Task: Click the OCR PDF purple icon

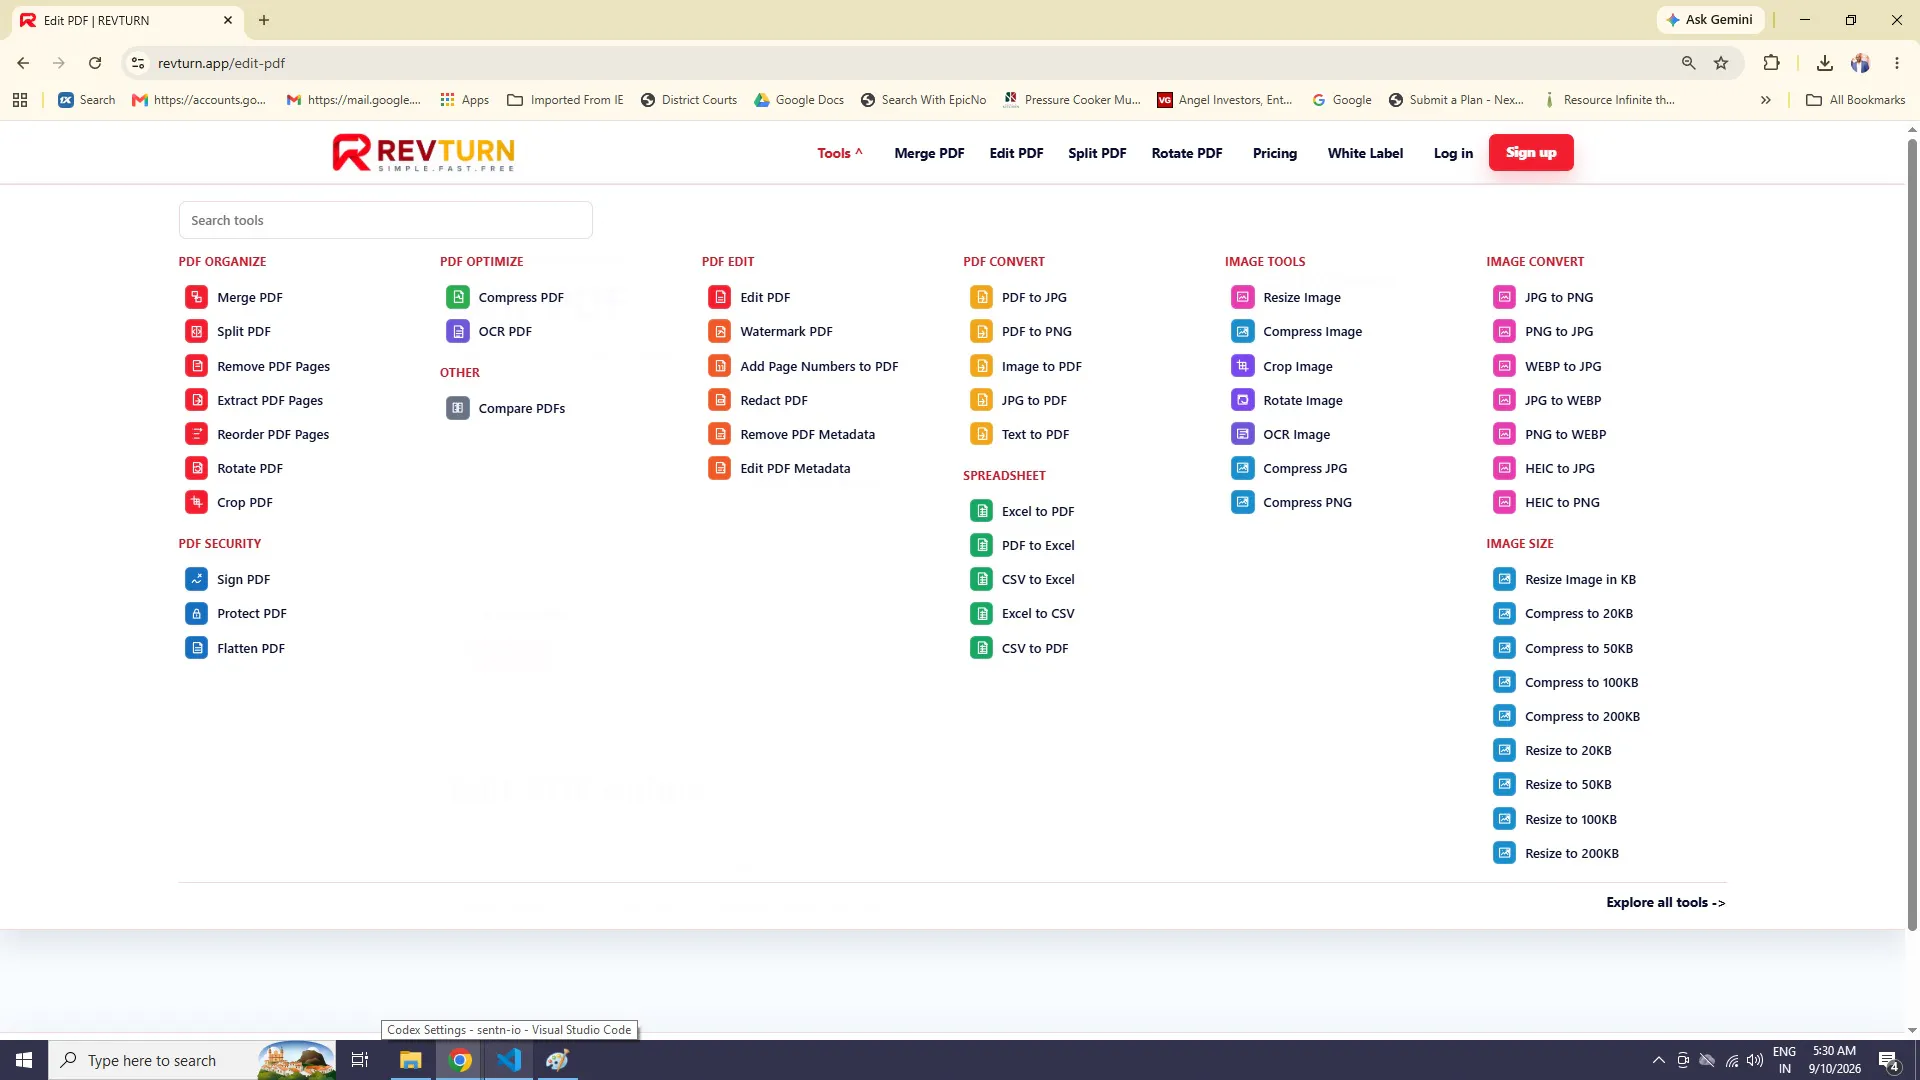Action: (x=458, y=331)
